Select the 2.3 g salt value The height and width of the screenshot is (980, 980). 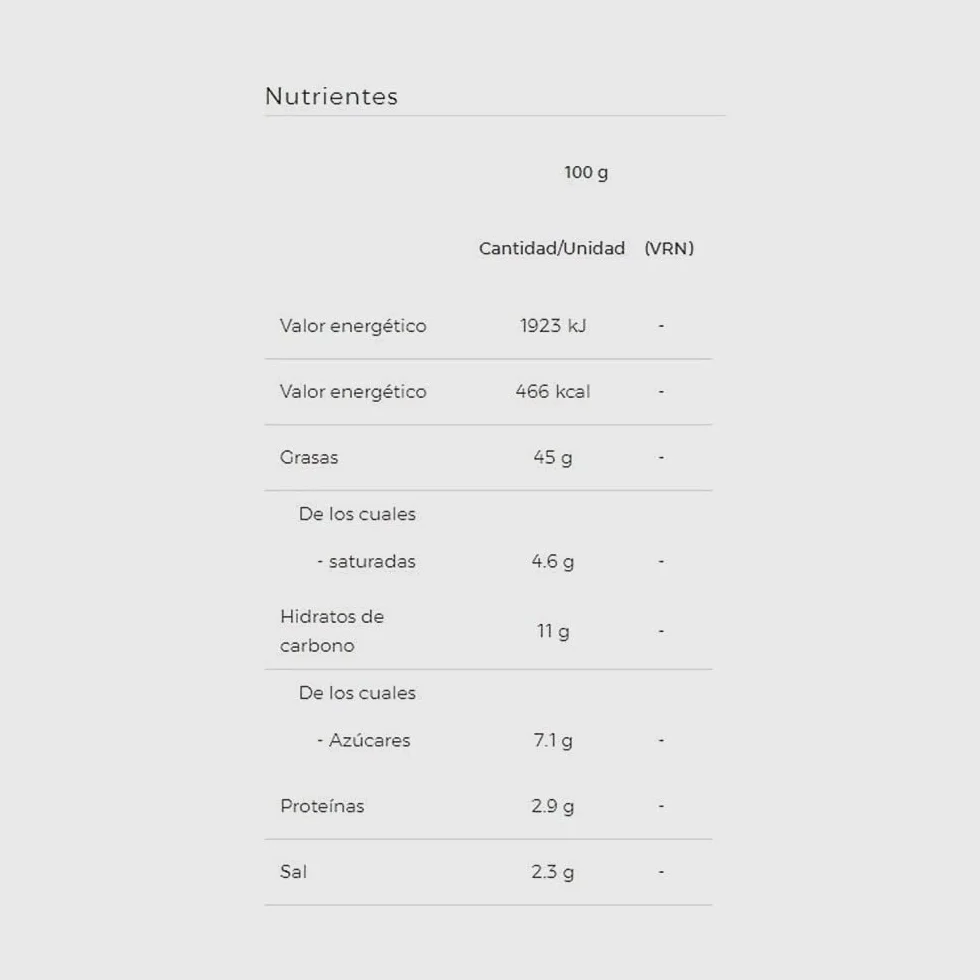553,872
